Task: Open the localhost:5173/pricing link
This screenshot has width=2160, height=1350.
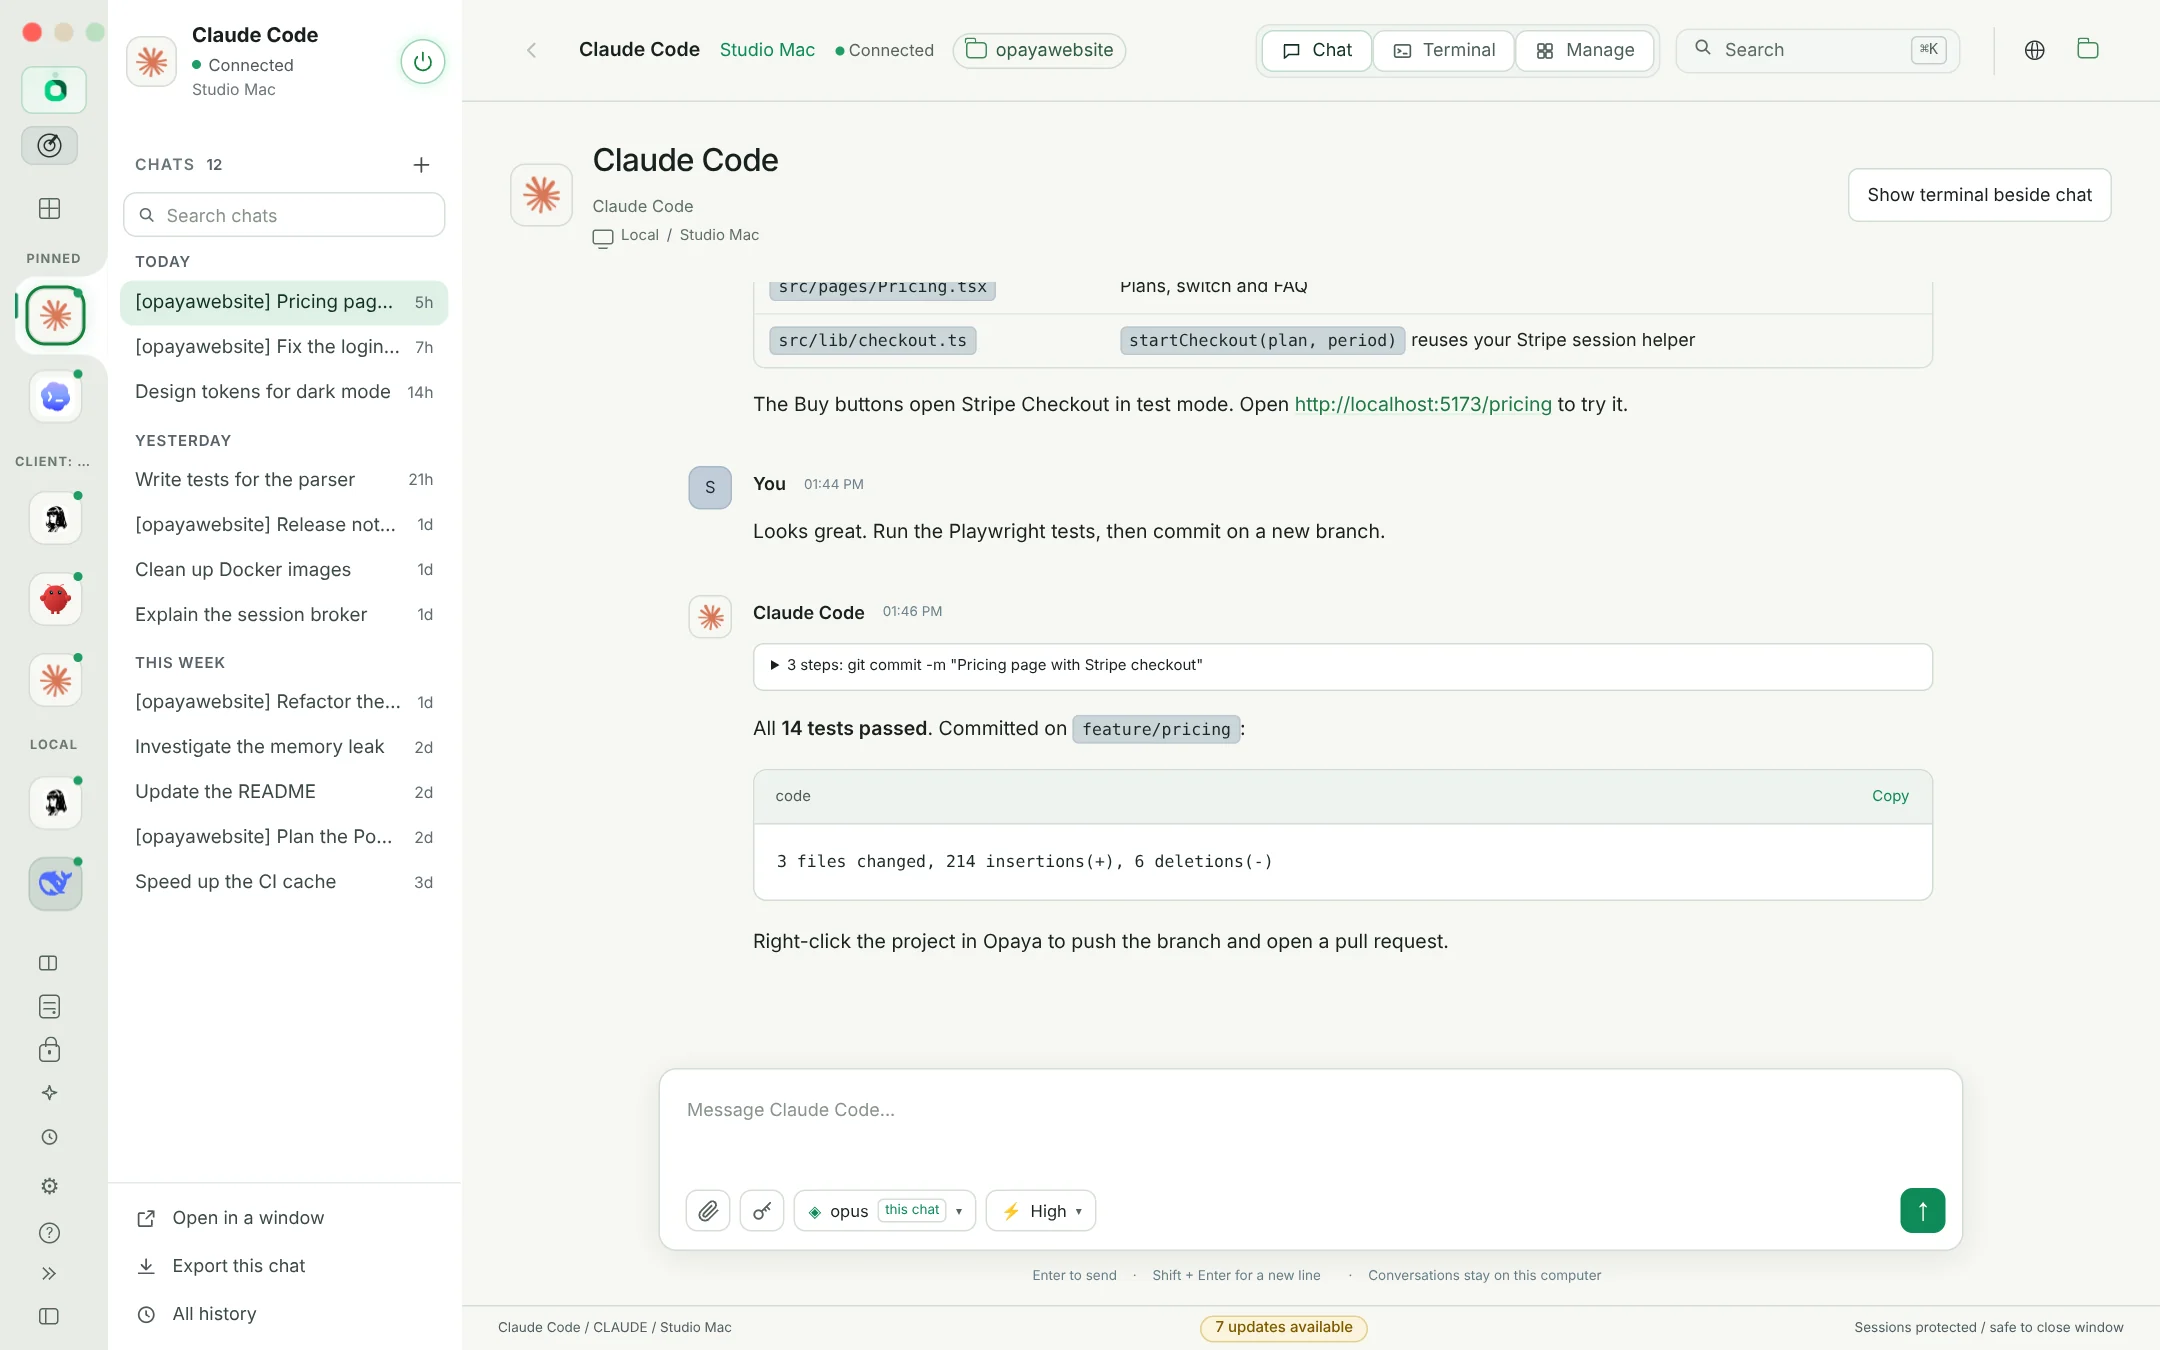Action: pyautogui.click(x=1423, y=404)
